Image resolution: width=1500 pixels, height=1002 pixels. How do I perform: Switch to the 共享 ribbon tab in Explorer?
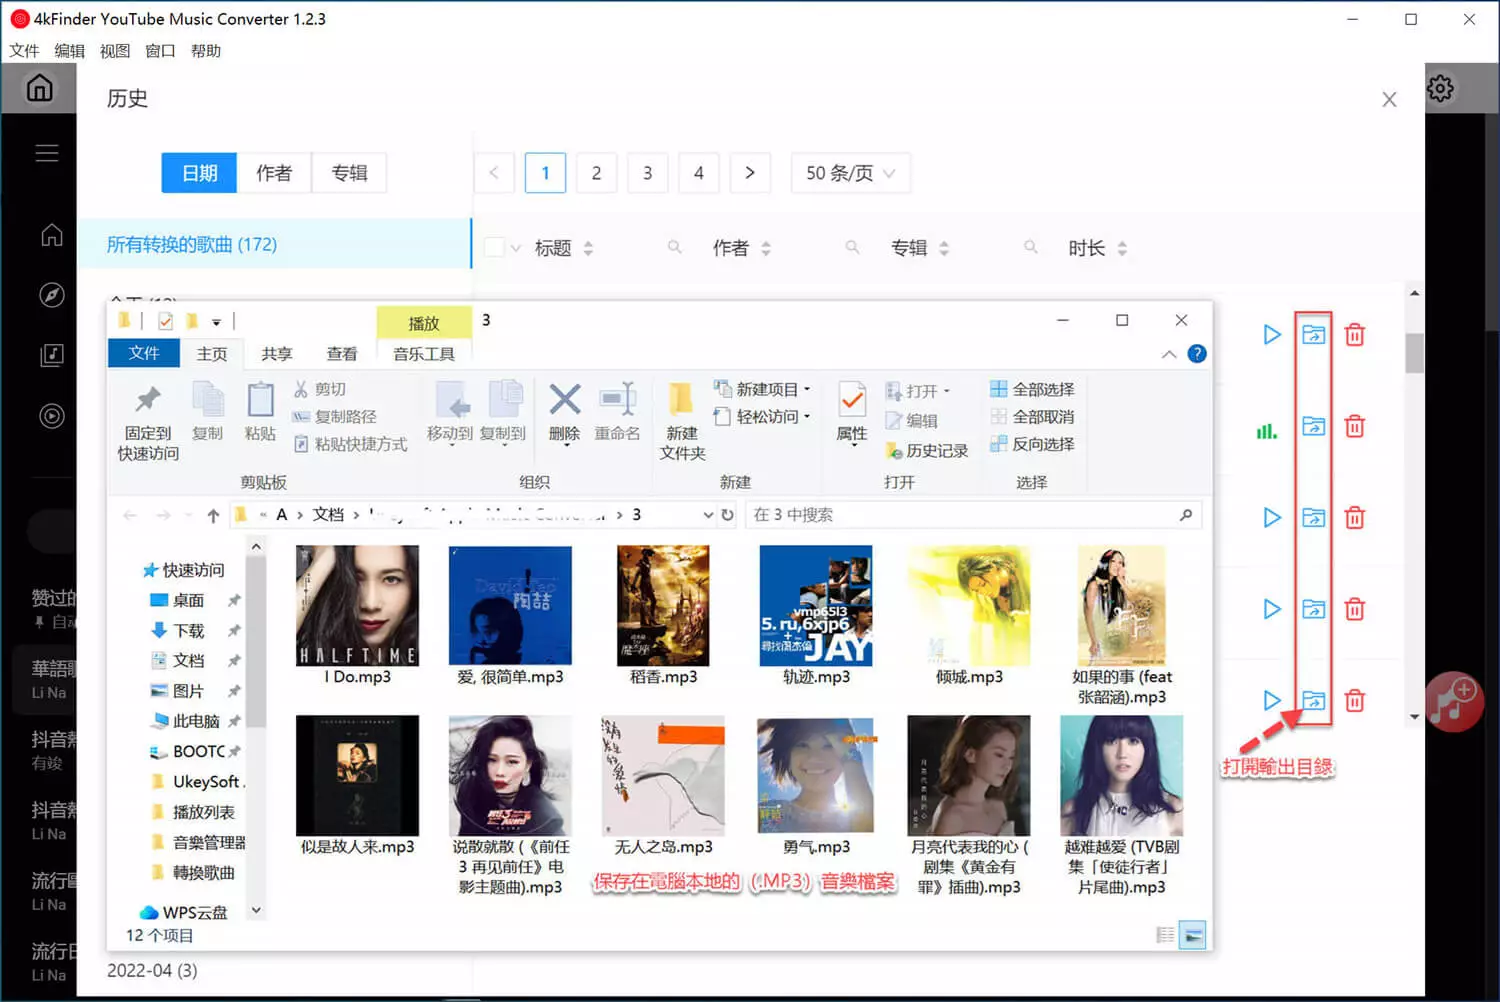coord(277,354)
